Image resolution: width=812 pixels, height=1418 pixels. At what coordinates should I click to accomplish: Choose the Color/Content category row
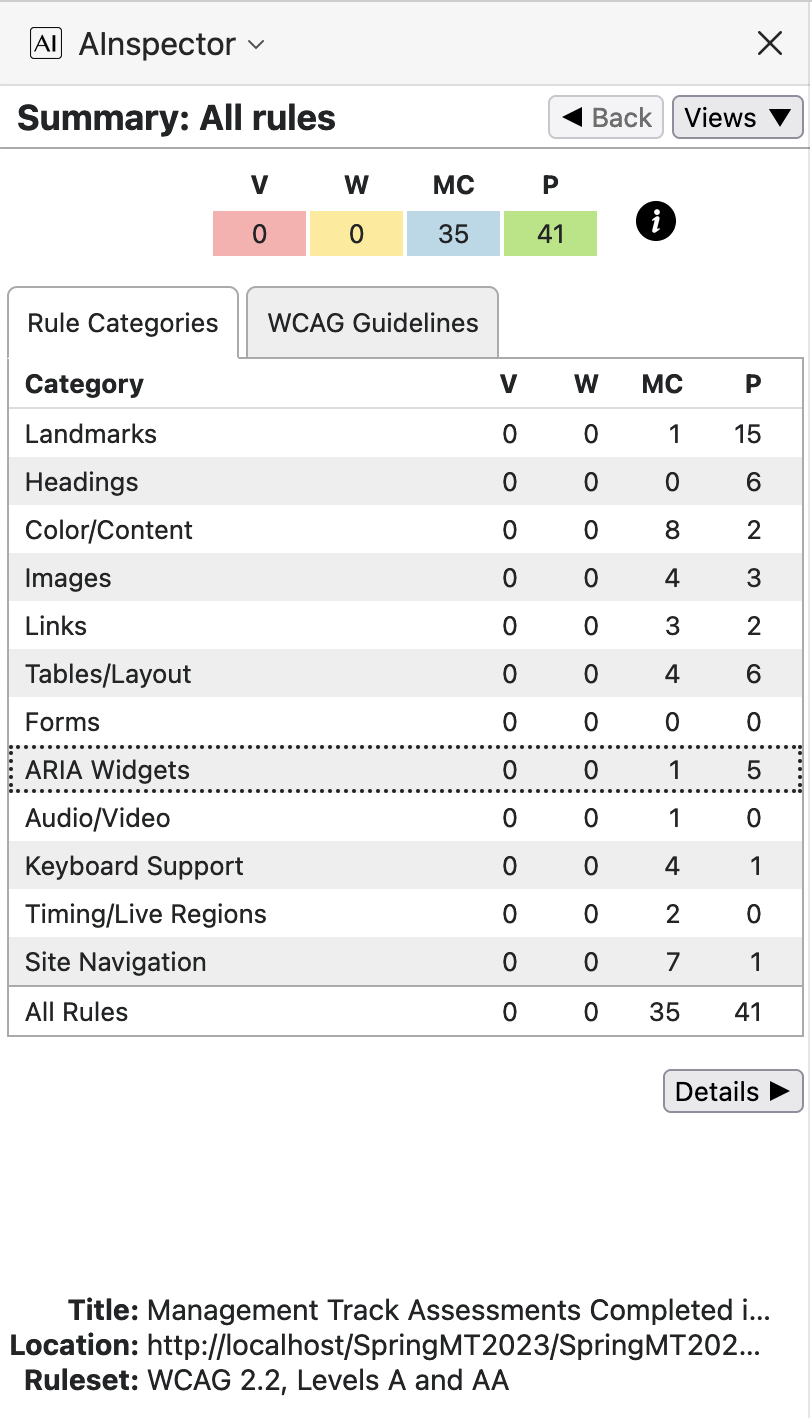(405, 530)
